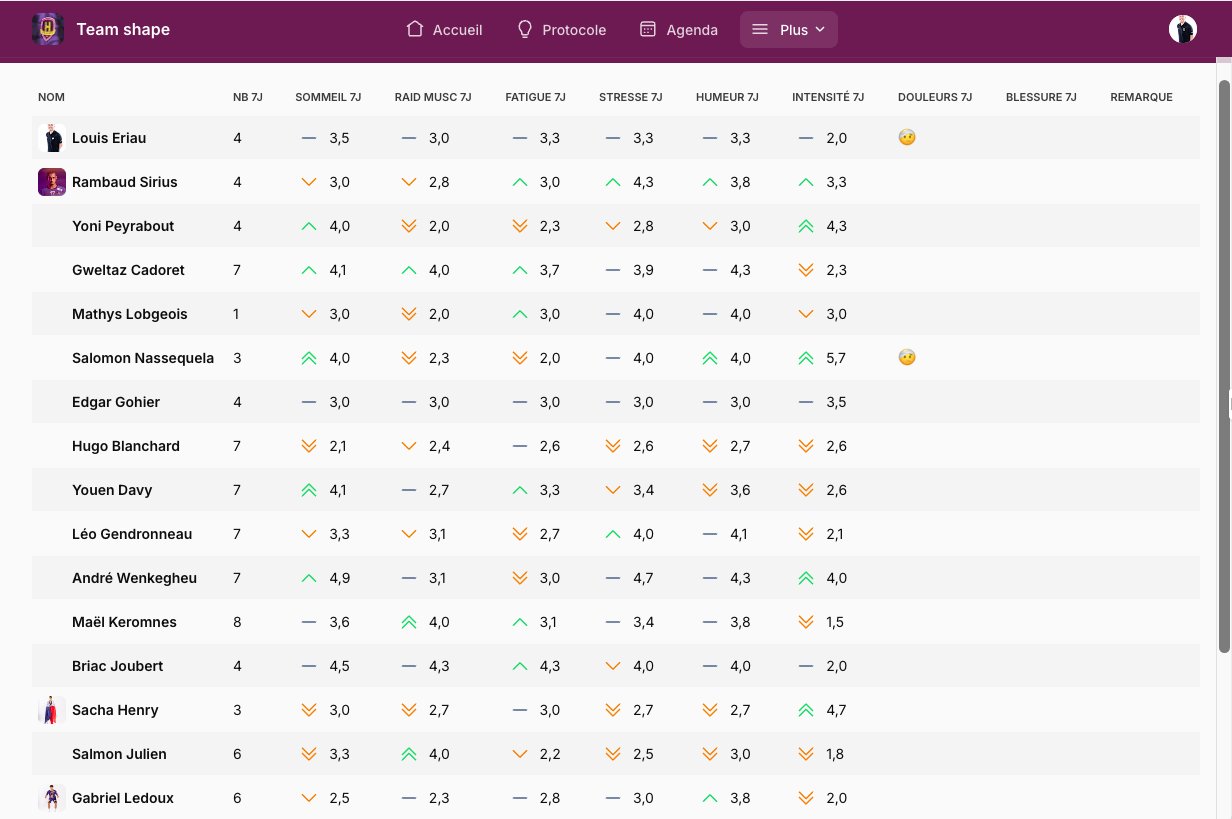The width and height of the screenshot is (1232, 819).
Task: Select the Salmon Julien row name
Action: click(119, 754)
